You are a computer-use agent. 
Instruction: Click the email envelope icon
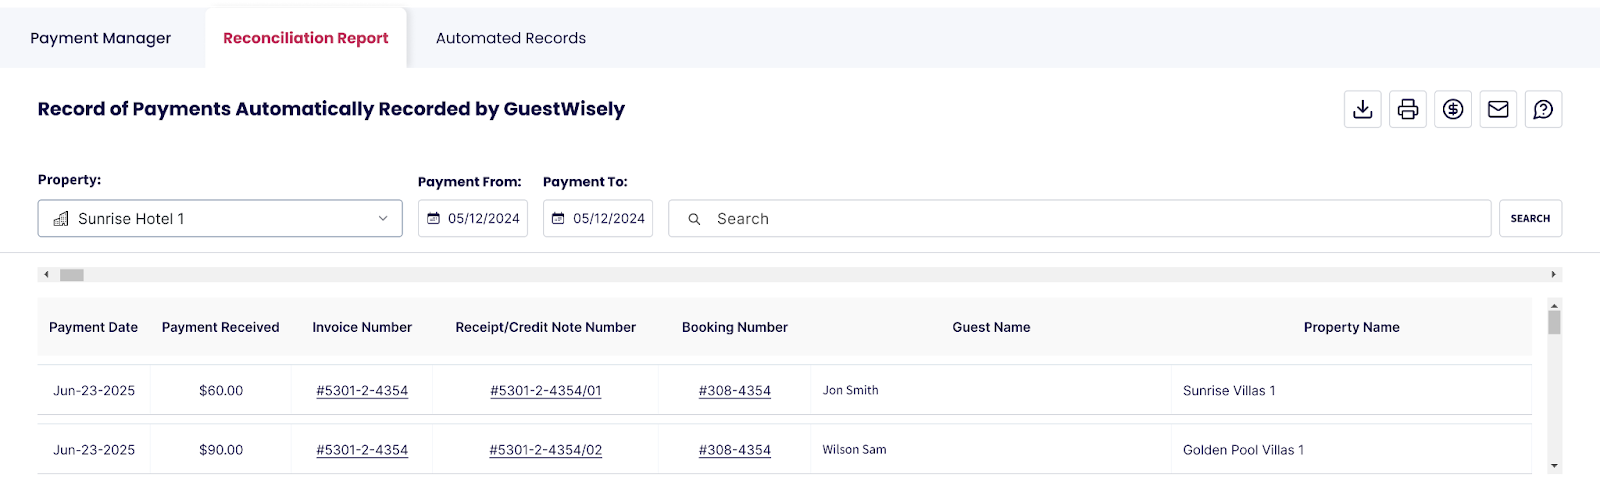[1497, 109]
